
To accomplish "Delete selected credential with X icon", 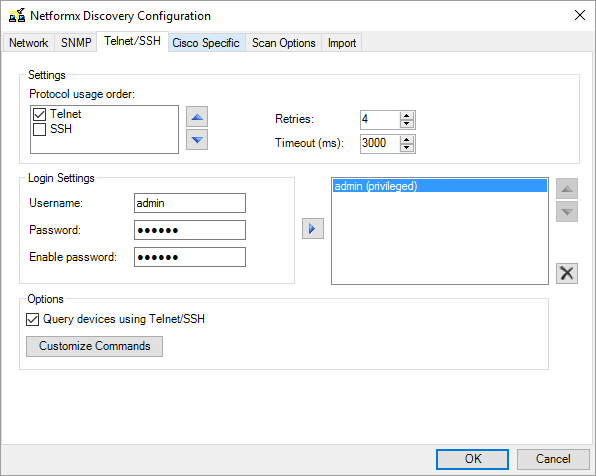I will [567, 273].
